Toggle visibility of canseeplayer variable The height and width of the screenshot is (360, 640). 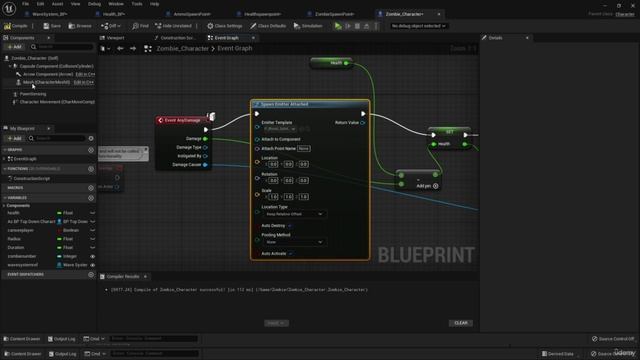[93, 231]
